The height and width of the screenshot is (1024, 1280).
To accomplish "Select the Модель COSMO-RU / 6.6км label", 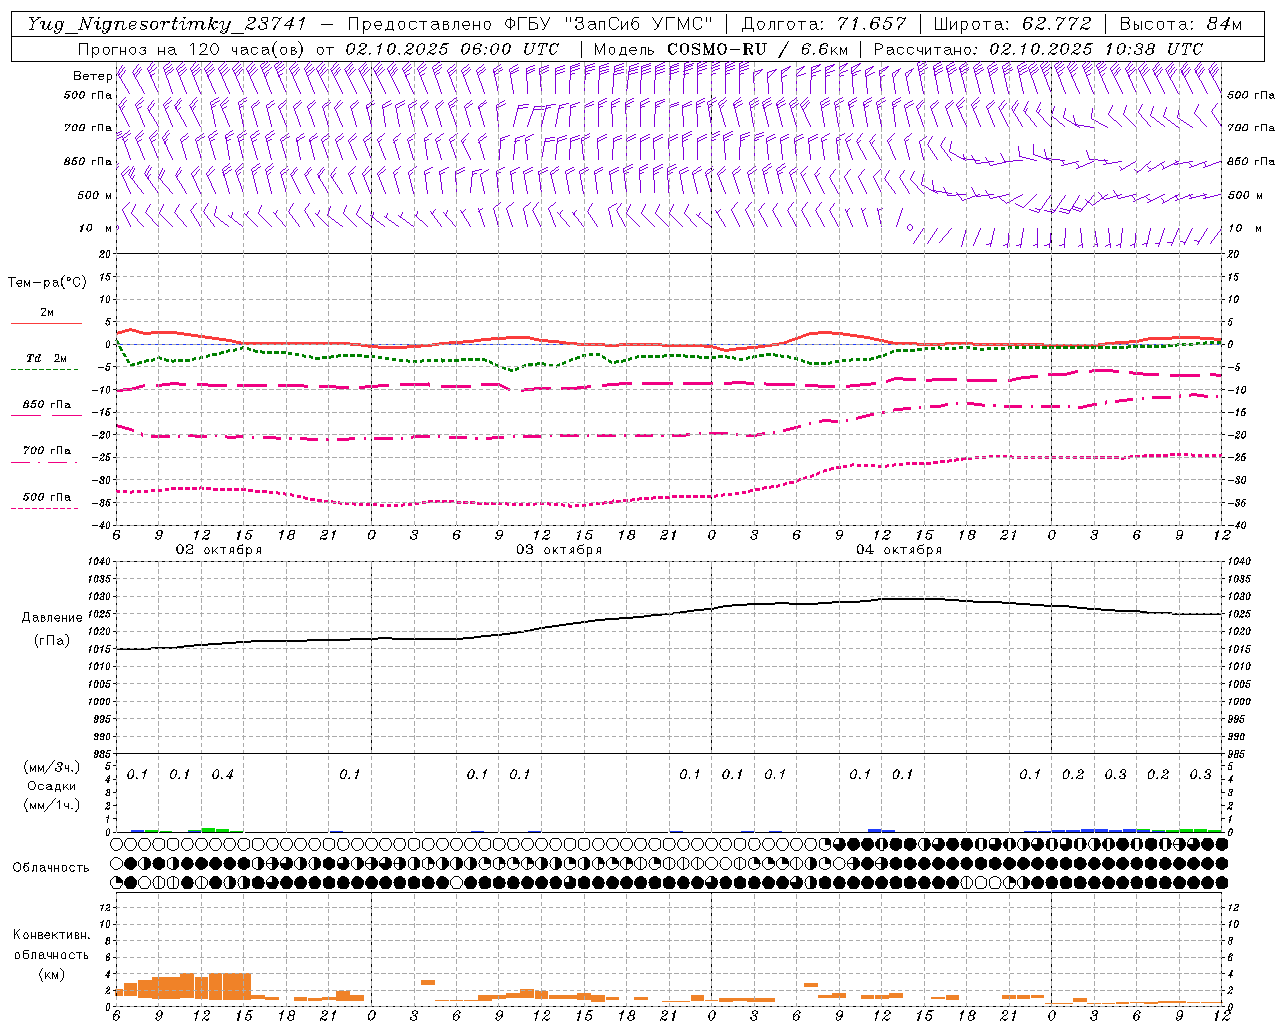I will coord(720,49).
